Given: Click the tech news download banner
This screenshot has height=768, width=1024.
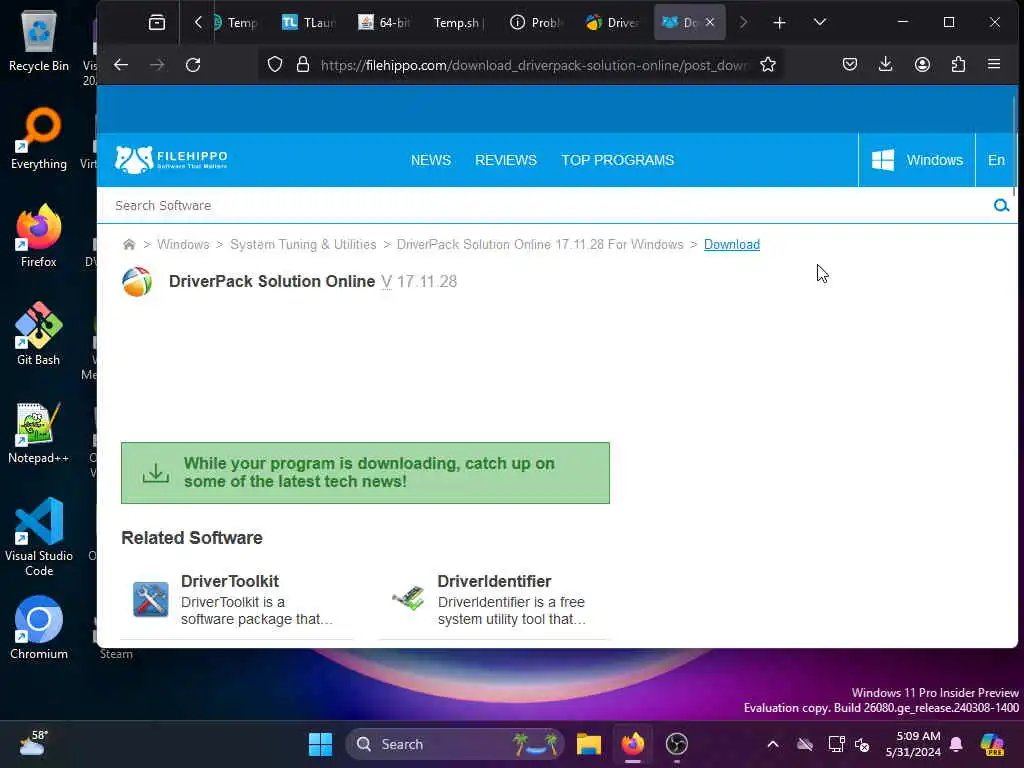Looking at the screenshot, I should click(365, 473).
